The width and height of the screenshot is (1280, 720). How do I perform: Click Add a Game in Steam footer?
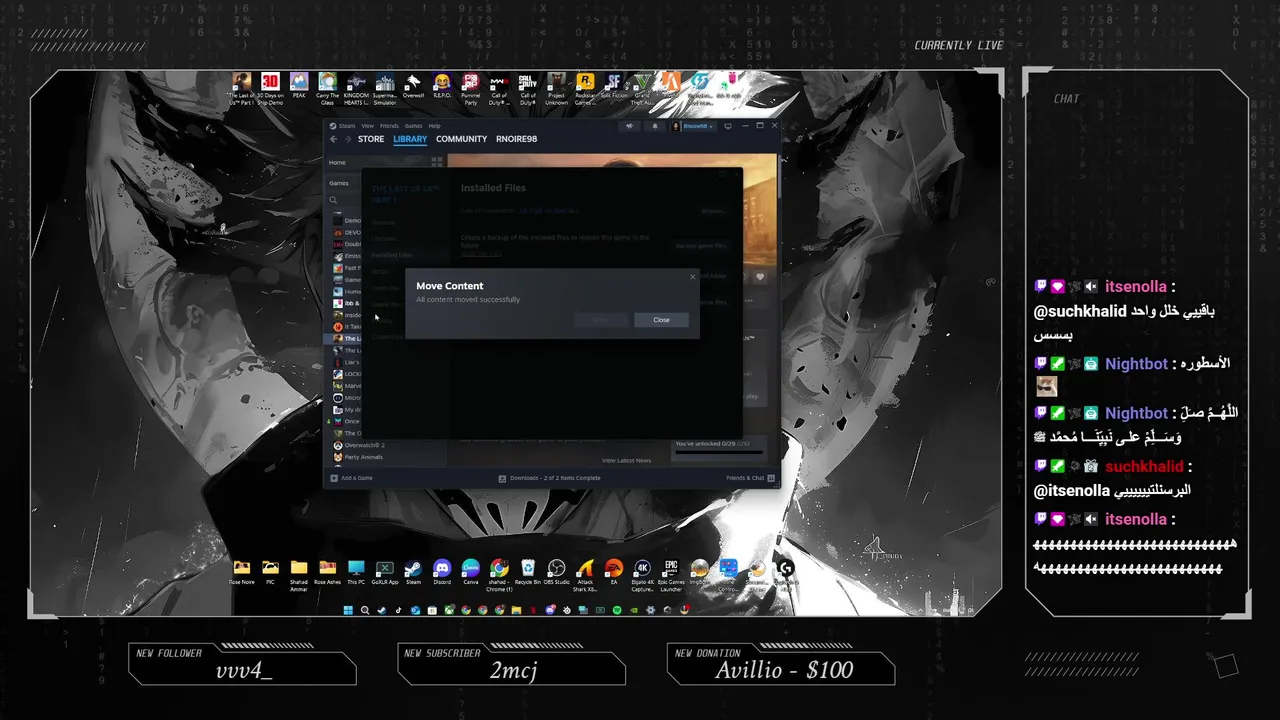(352, 478)
